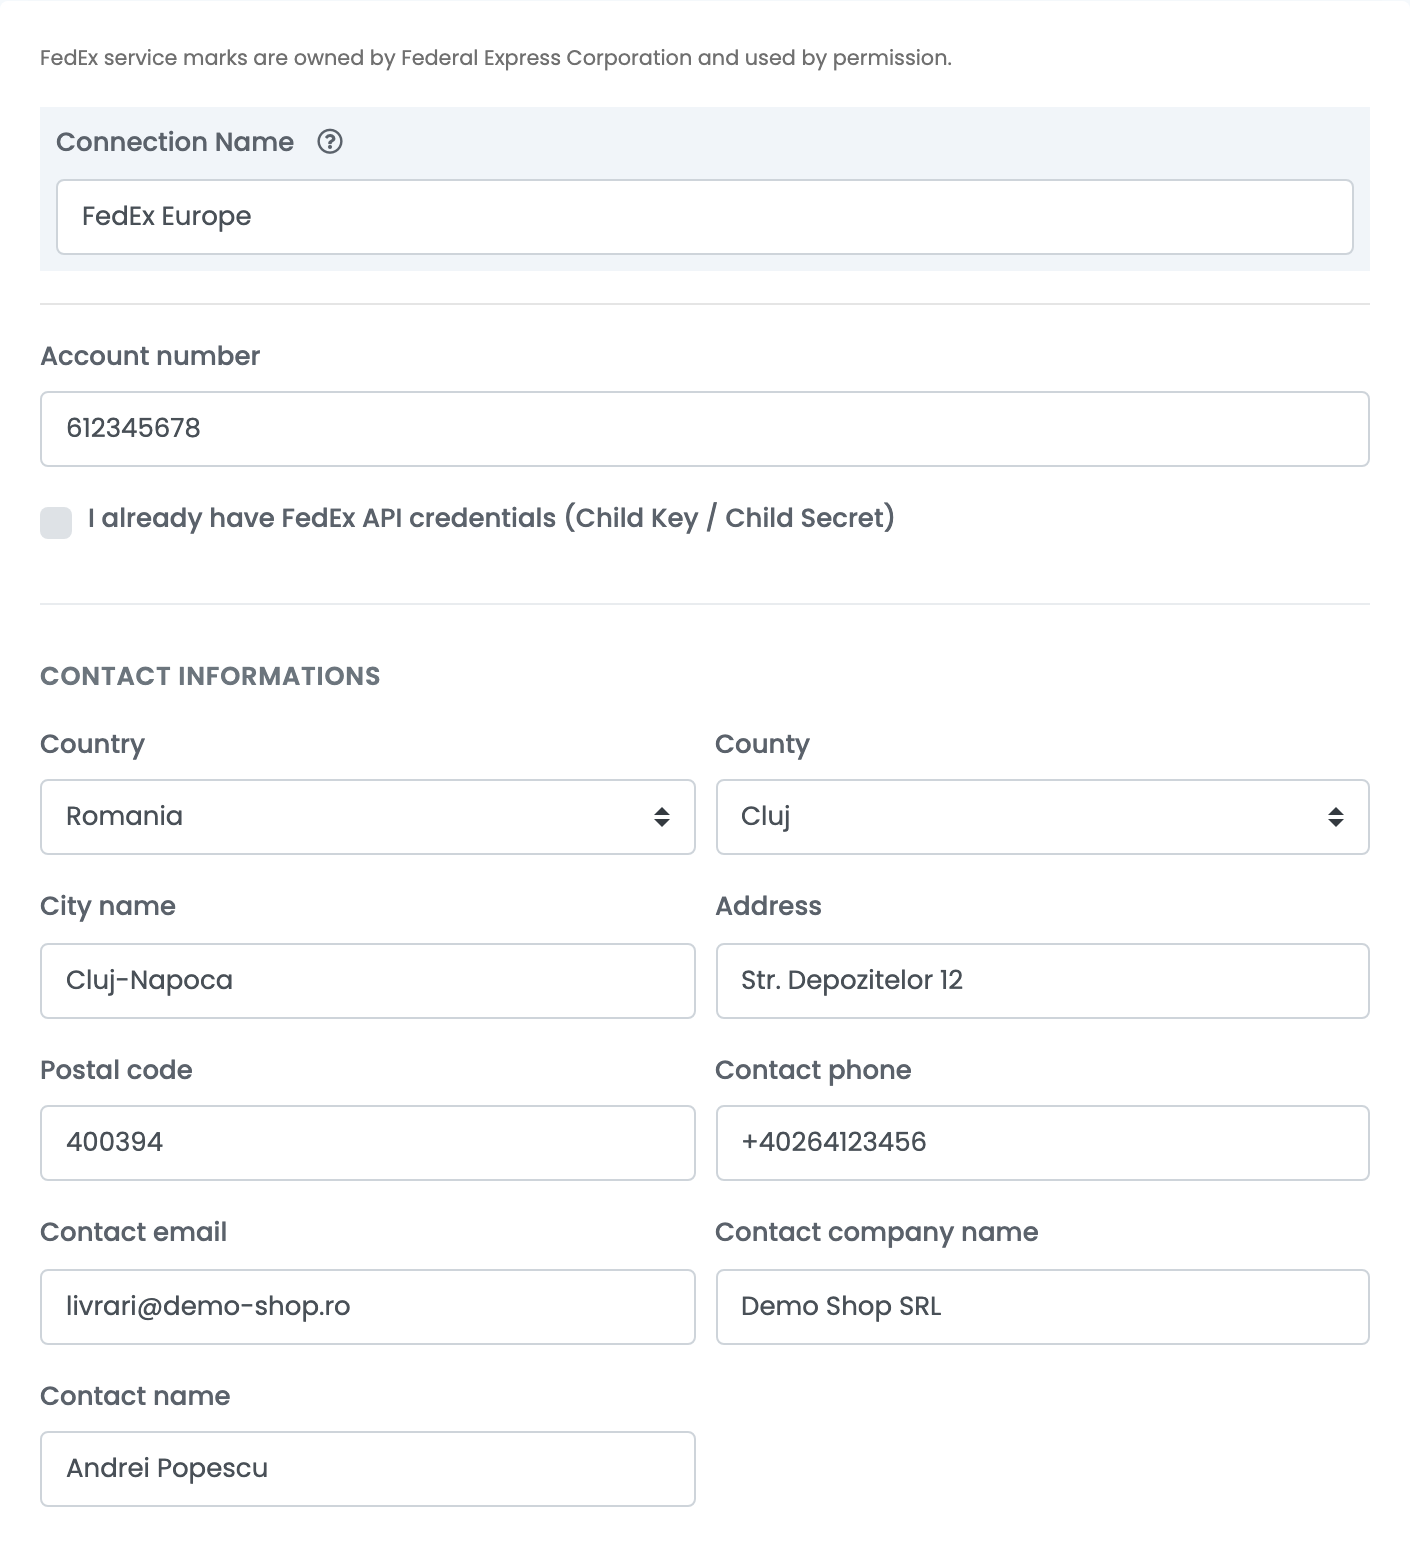Screen dimensions: 1410x1544
Task: Click the 'Account number' label
Action: pos(150,356)
